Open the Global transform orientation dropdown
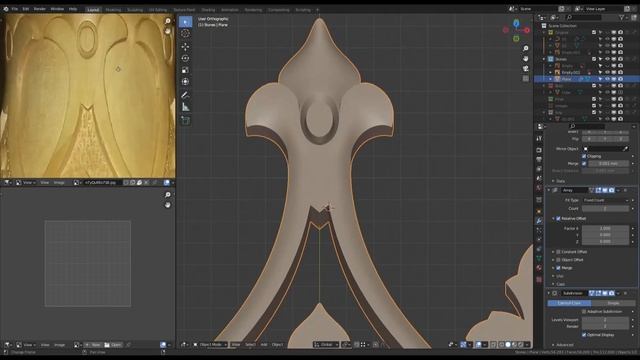 326,344
